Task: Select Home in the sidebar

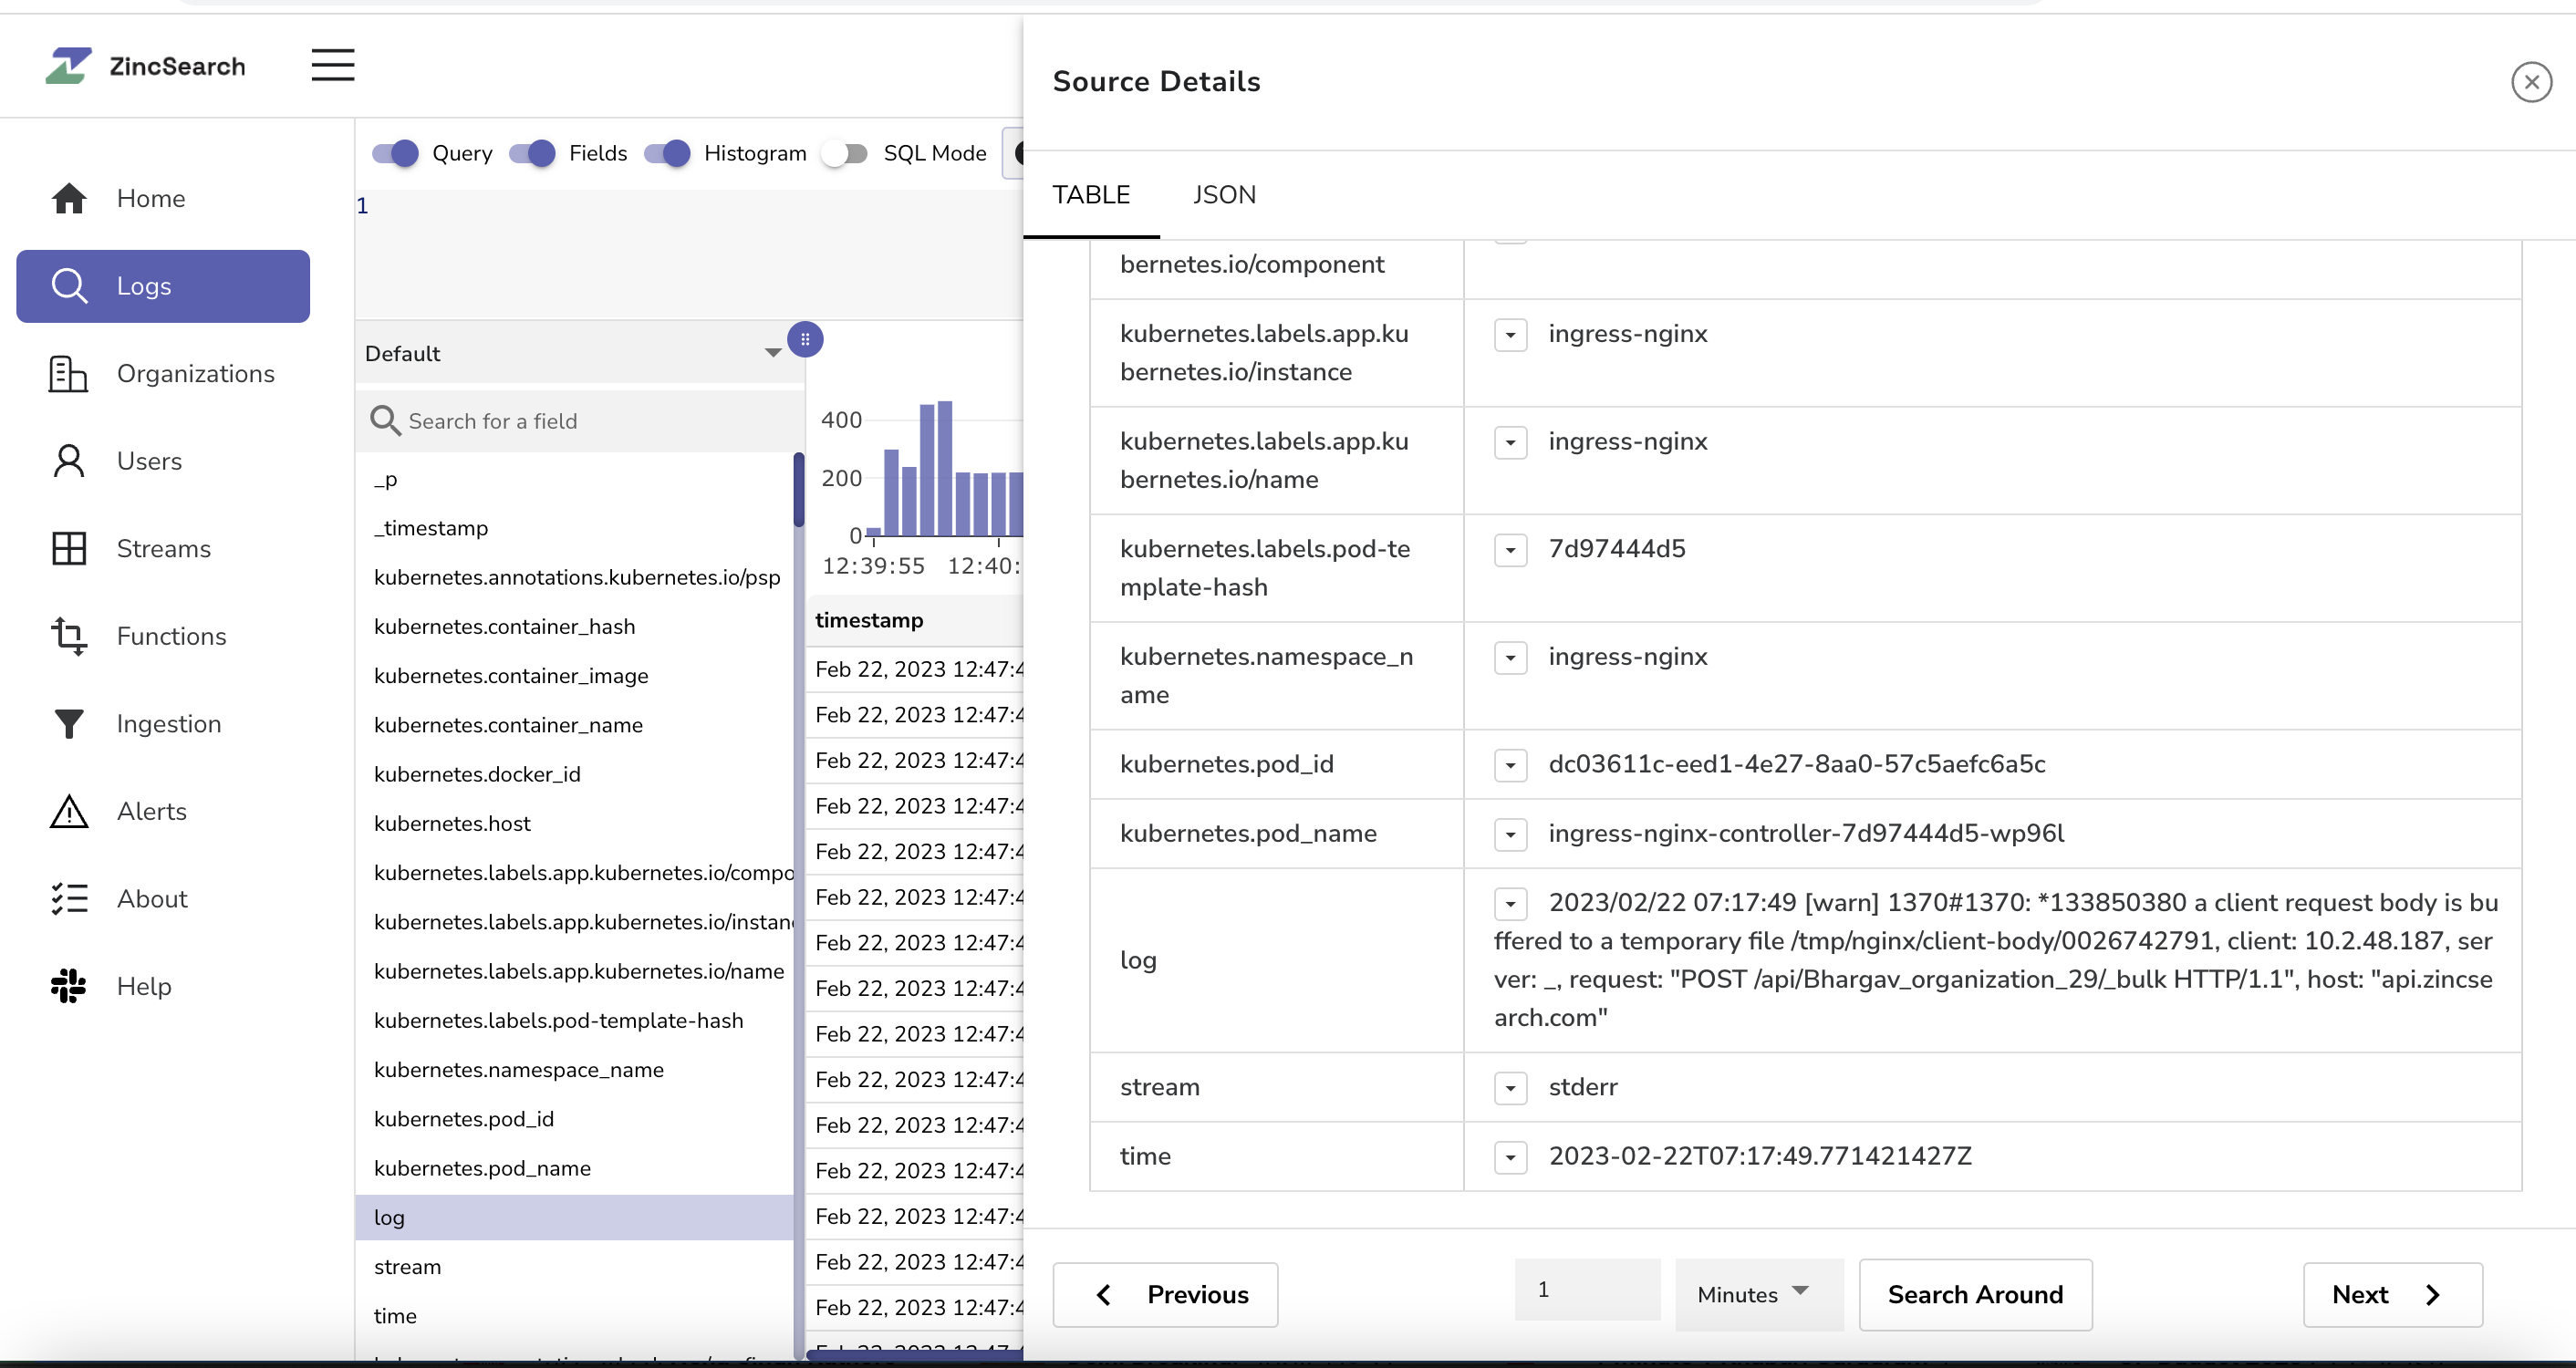Action: pos(150,198)
